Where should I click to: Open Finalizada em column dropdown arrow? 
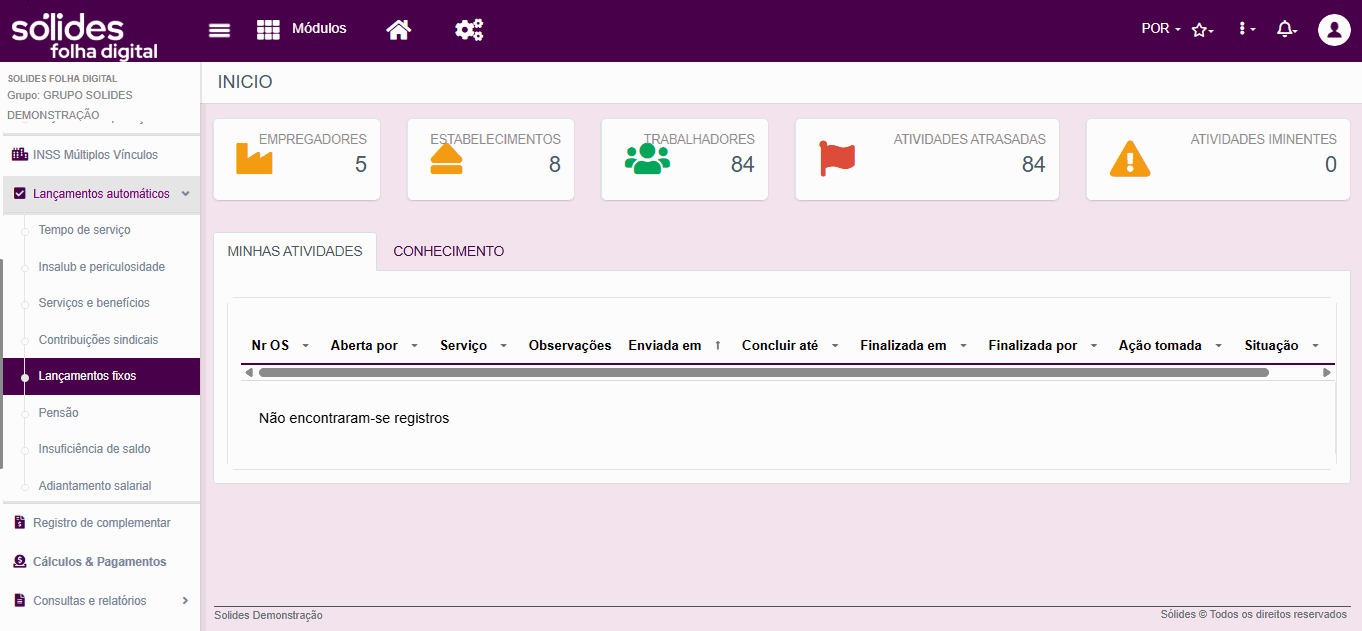[x=963, y=346]
